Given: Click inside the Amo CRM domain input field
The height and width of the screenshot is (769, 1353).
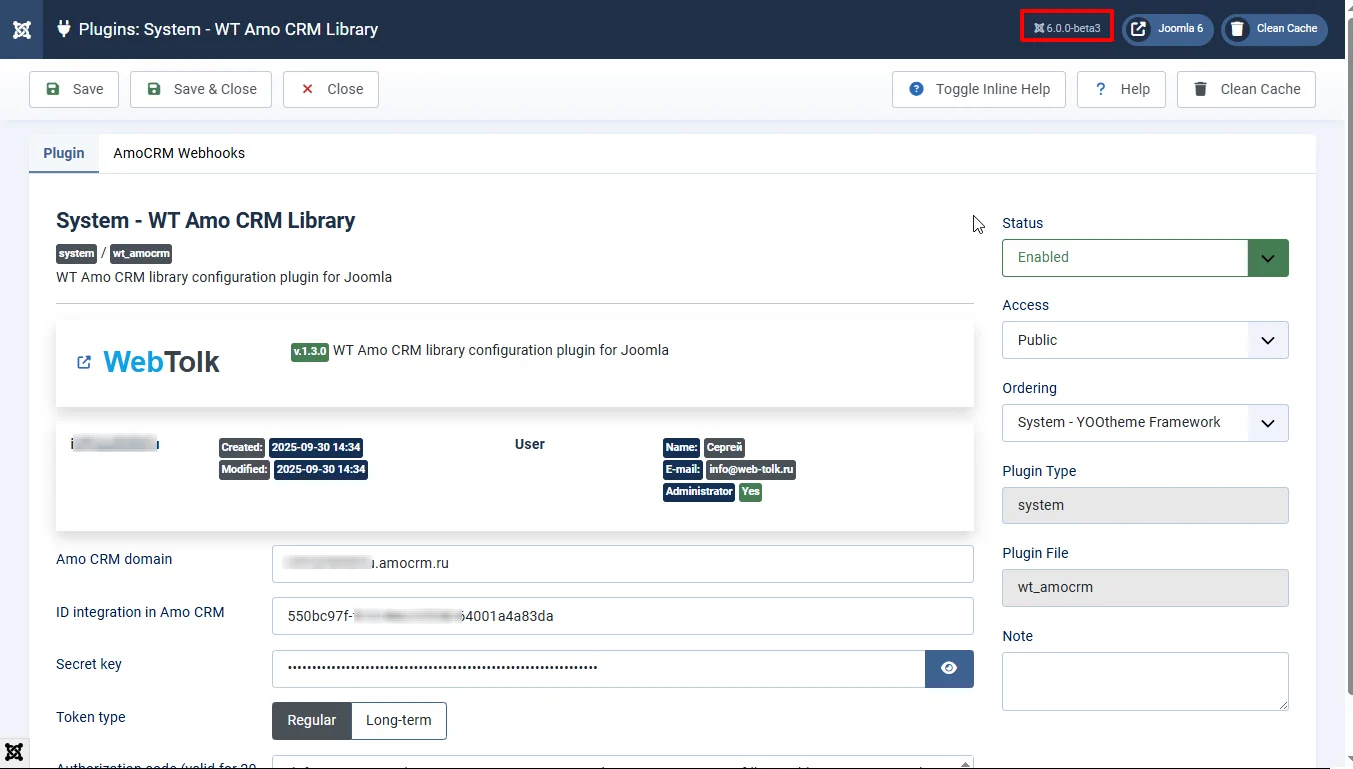Looking at the screenshot, I should [x=620, y=563].
